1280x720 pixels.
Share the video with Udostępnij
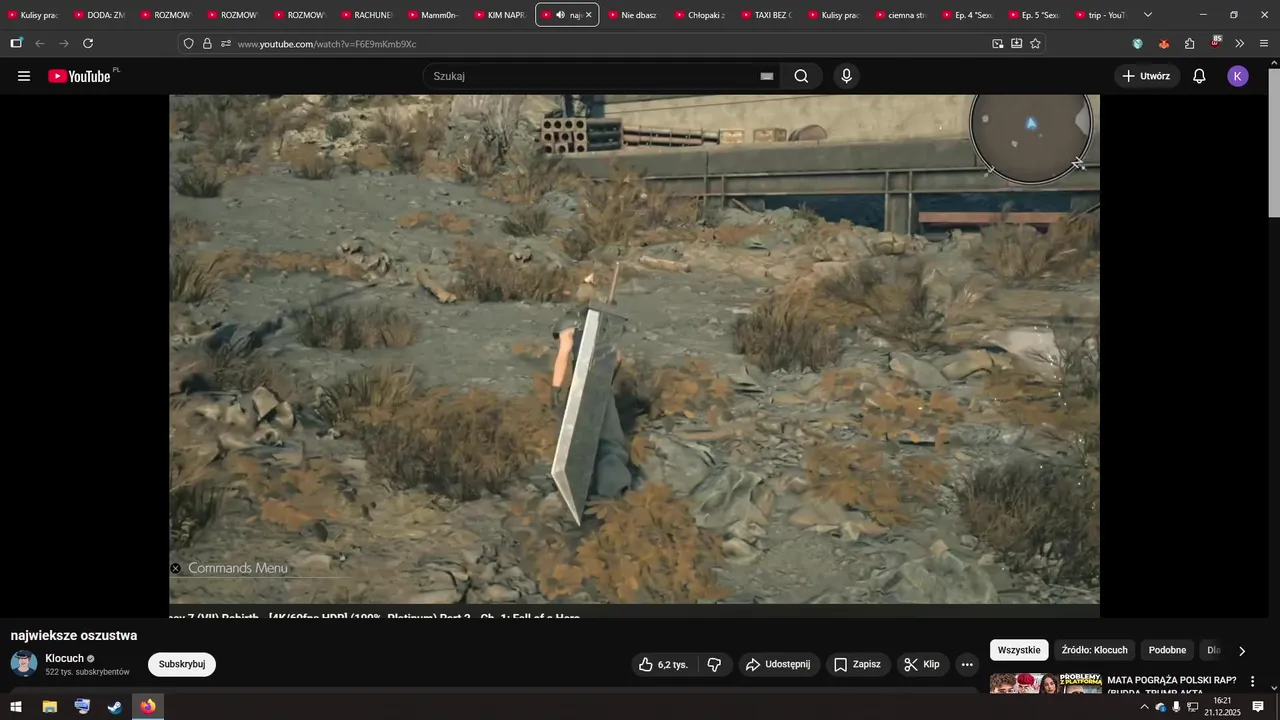(x=779, y=664)
